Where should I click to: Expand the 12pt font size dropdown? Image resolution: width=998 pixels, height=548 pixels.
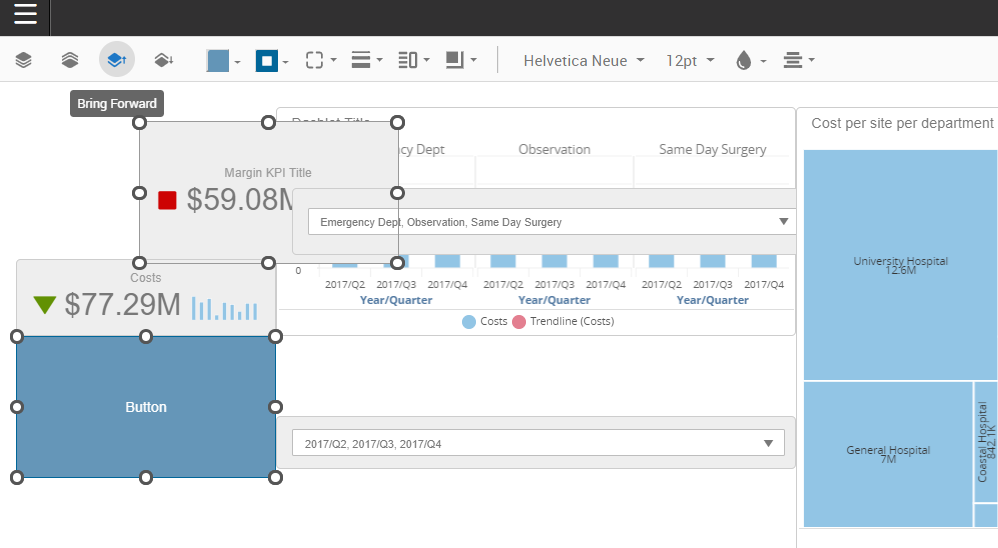coord(690,61)
